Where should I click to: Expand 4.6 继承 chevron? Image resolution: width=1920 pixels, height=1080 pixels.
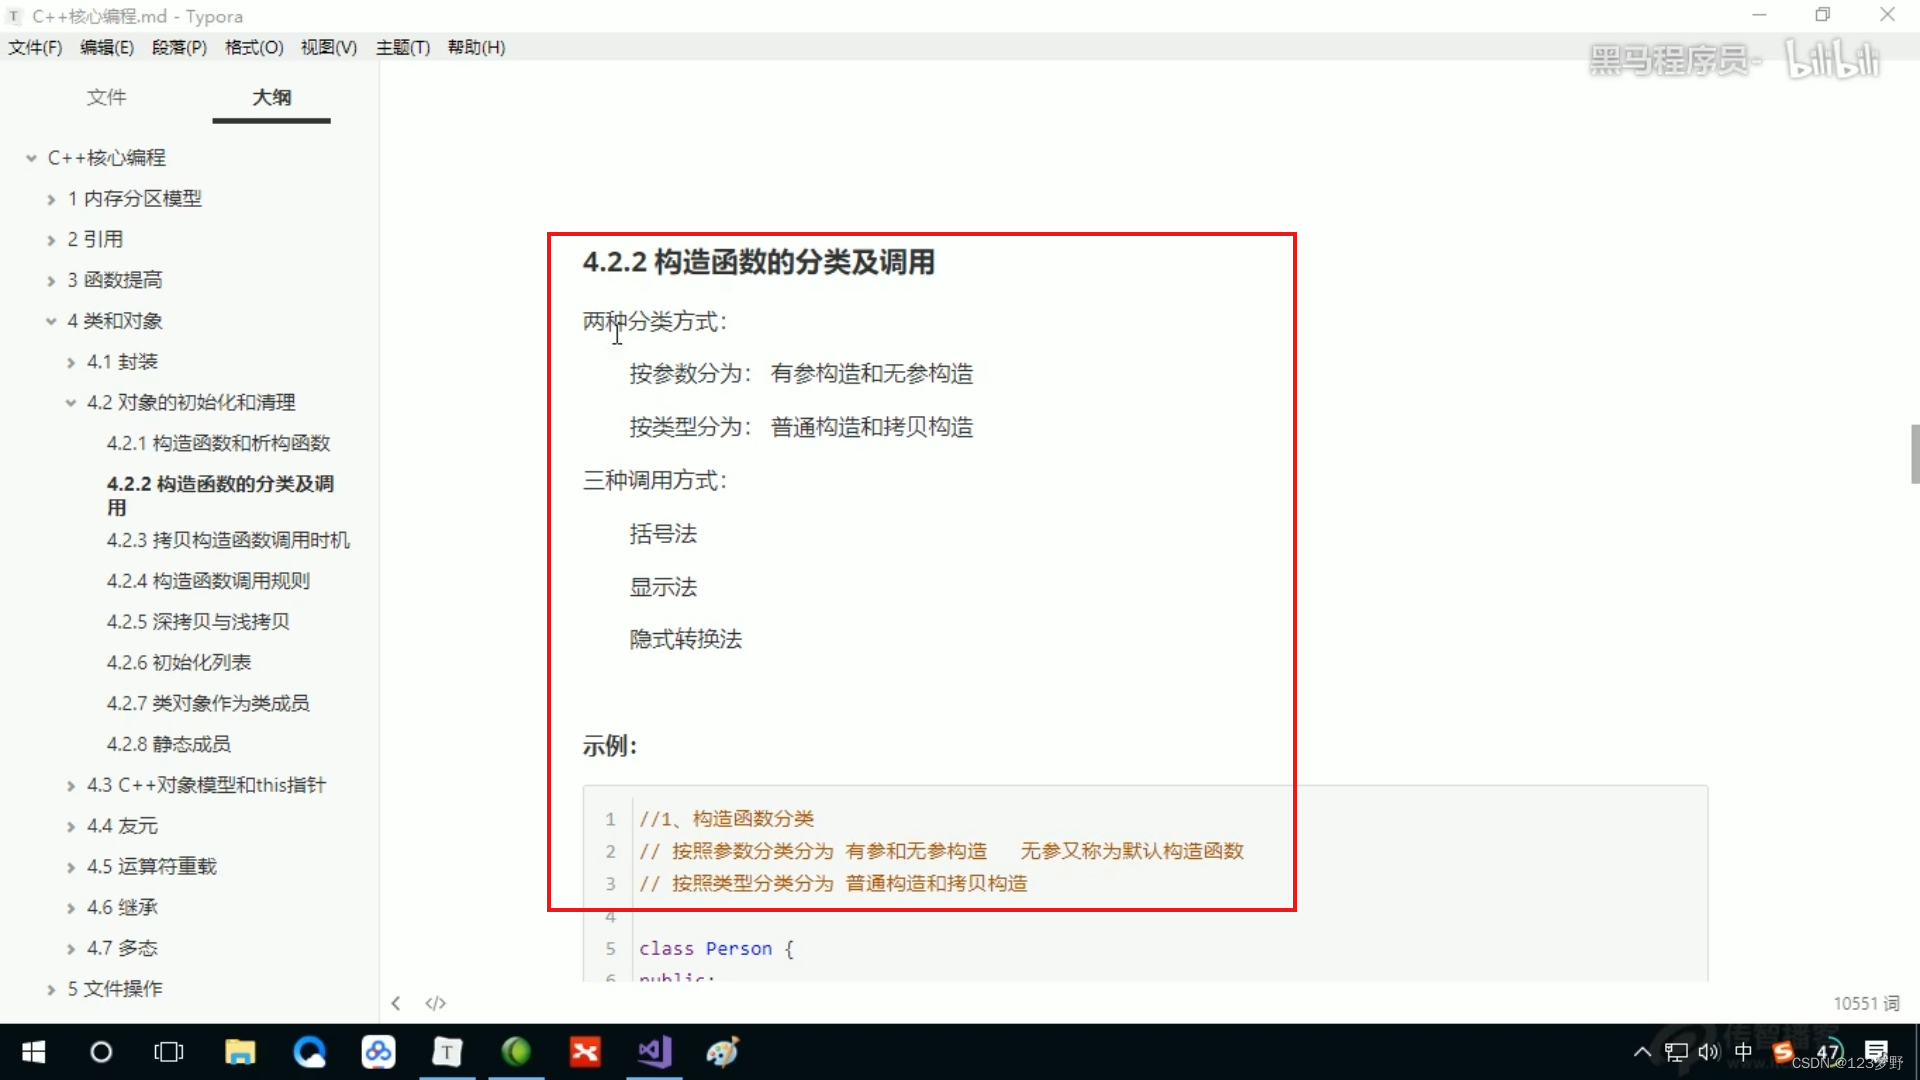tap(71, 908)
